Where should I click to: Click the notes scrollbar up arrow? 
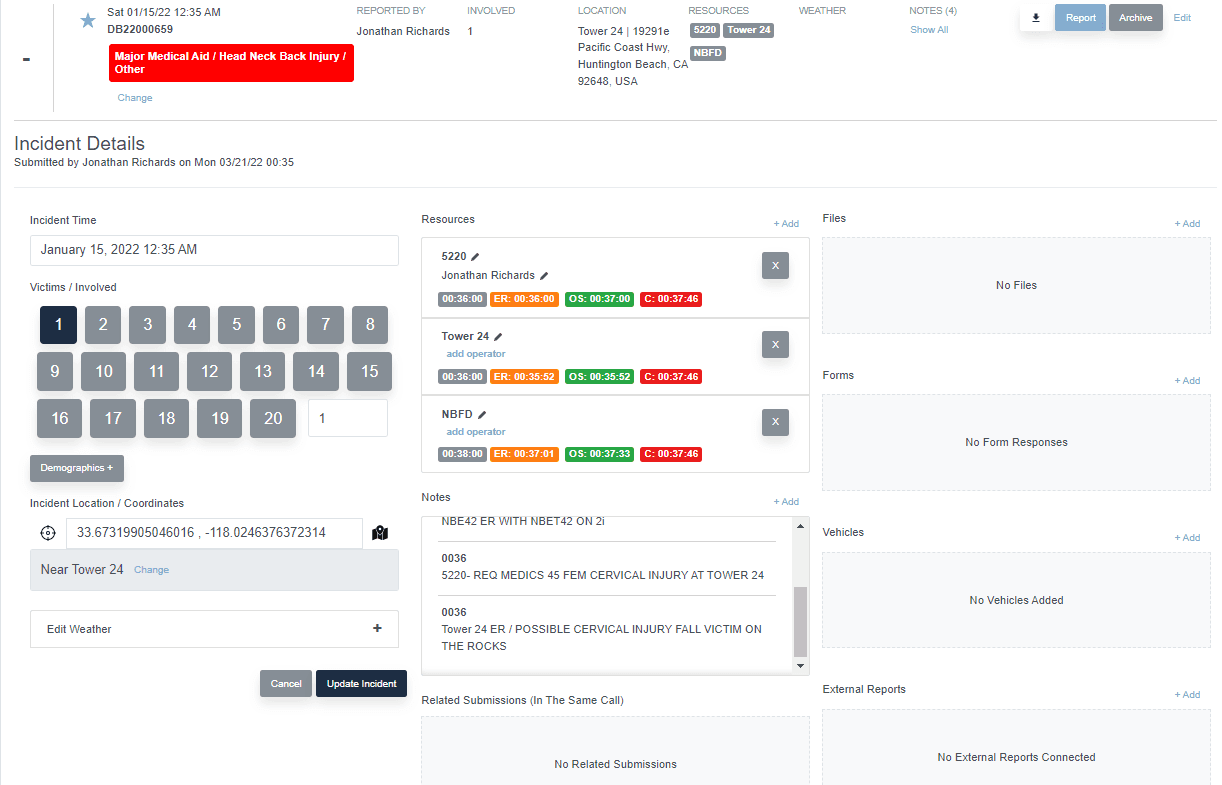coord(800,526)
